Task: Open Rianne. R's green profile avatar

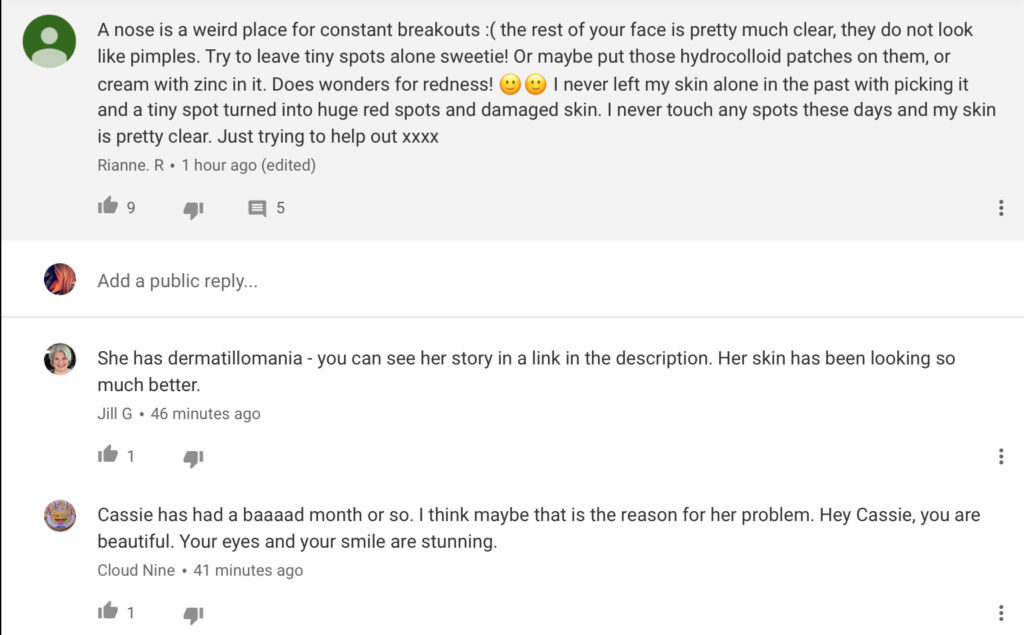Action: [x=49, y=42]
